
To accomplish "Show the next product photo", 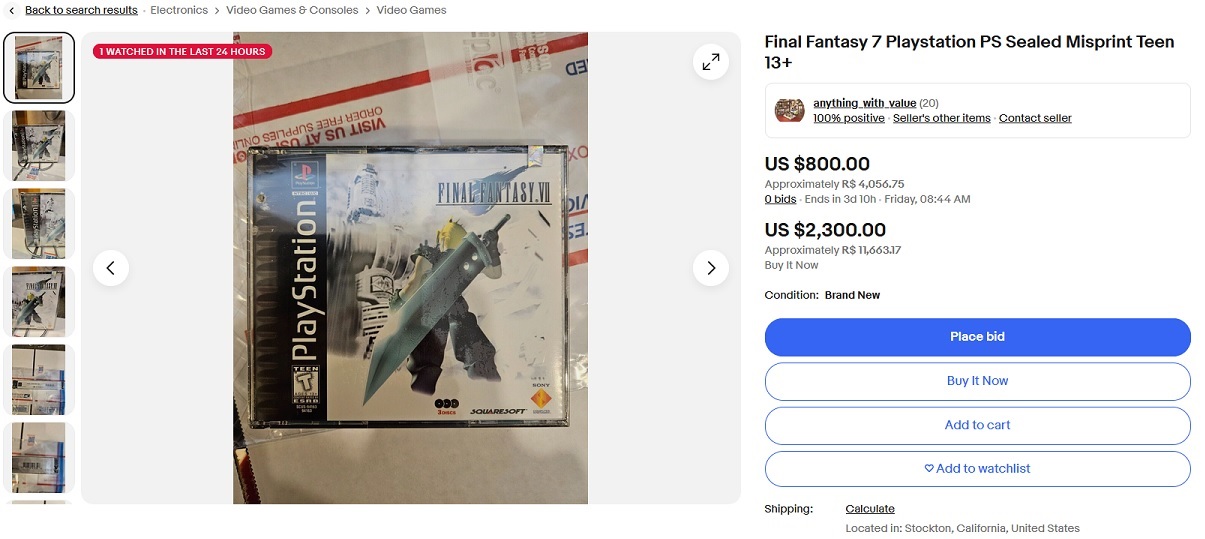I will click(711, 268).
